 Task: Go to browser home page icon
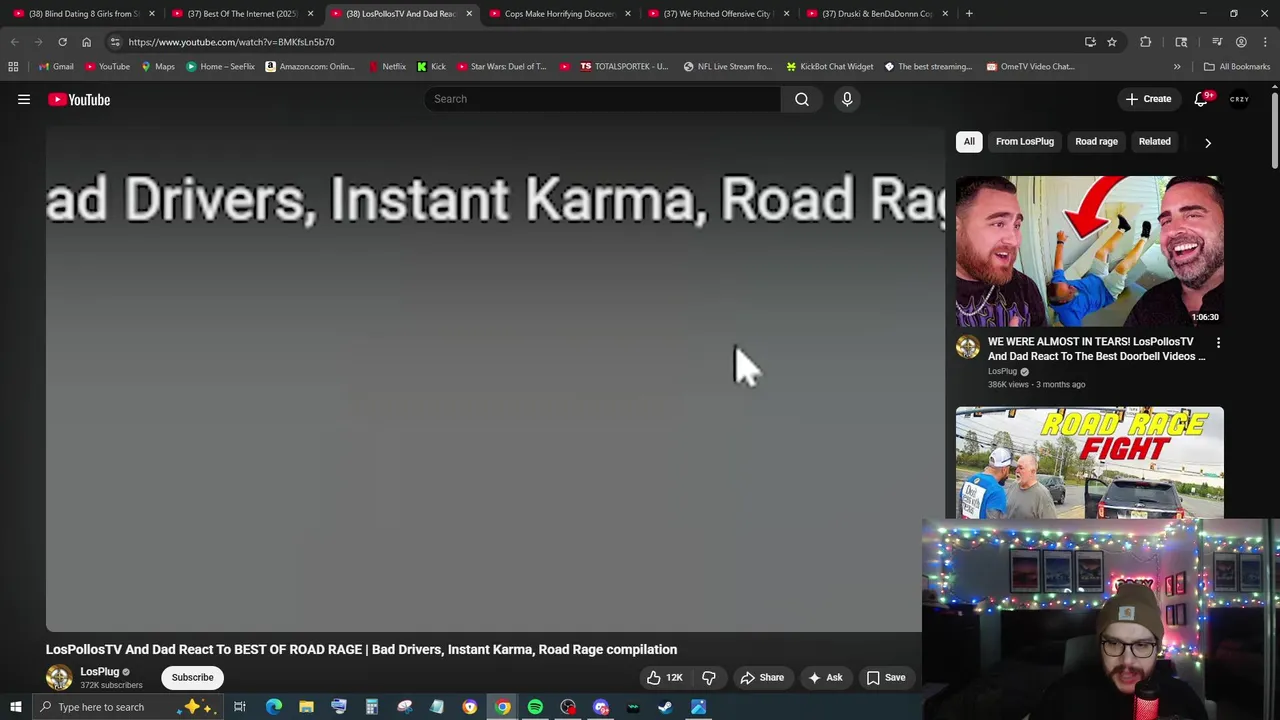pyautogui.click(x=86, y=42)
